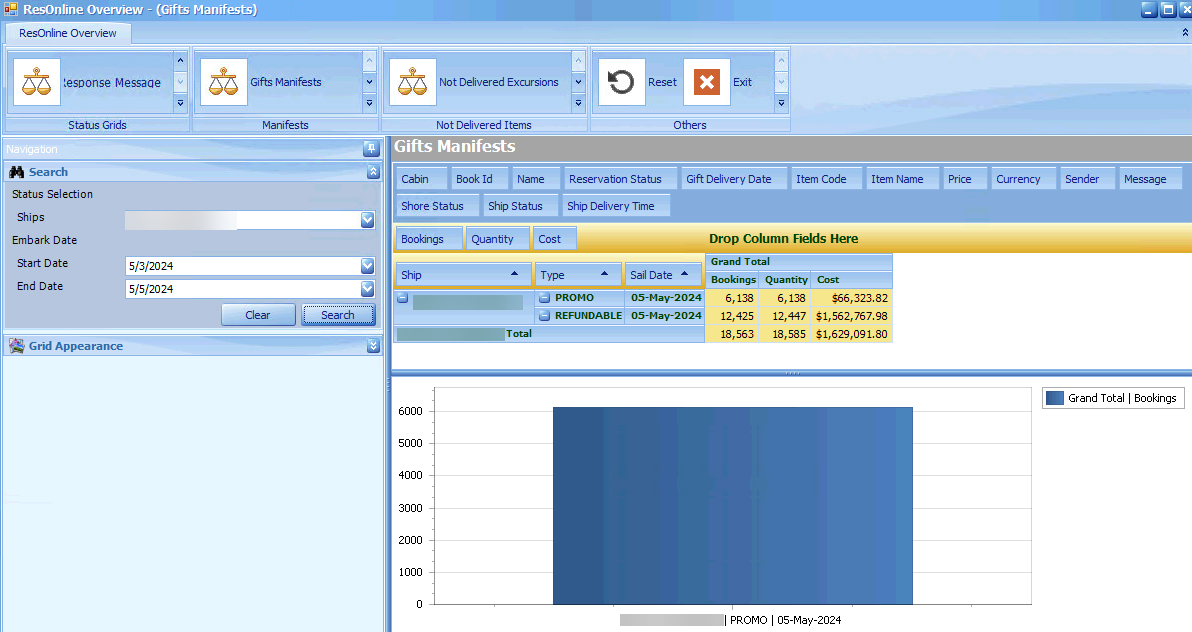This screenshot has height=632, width=1192.
Task: Expand the Others ribbon gallery dropdown
Action: [x=781, y=103]
